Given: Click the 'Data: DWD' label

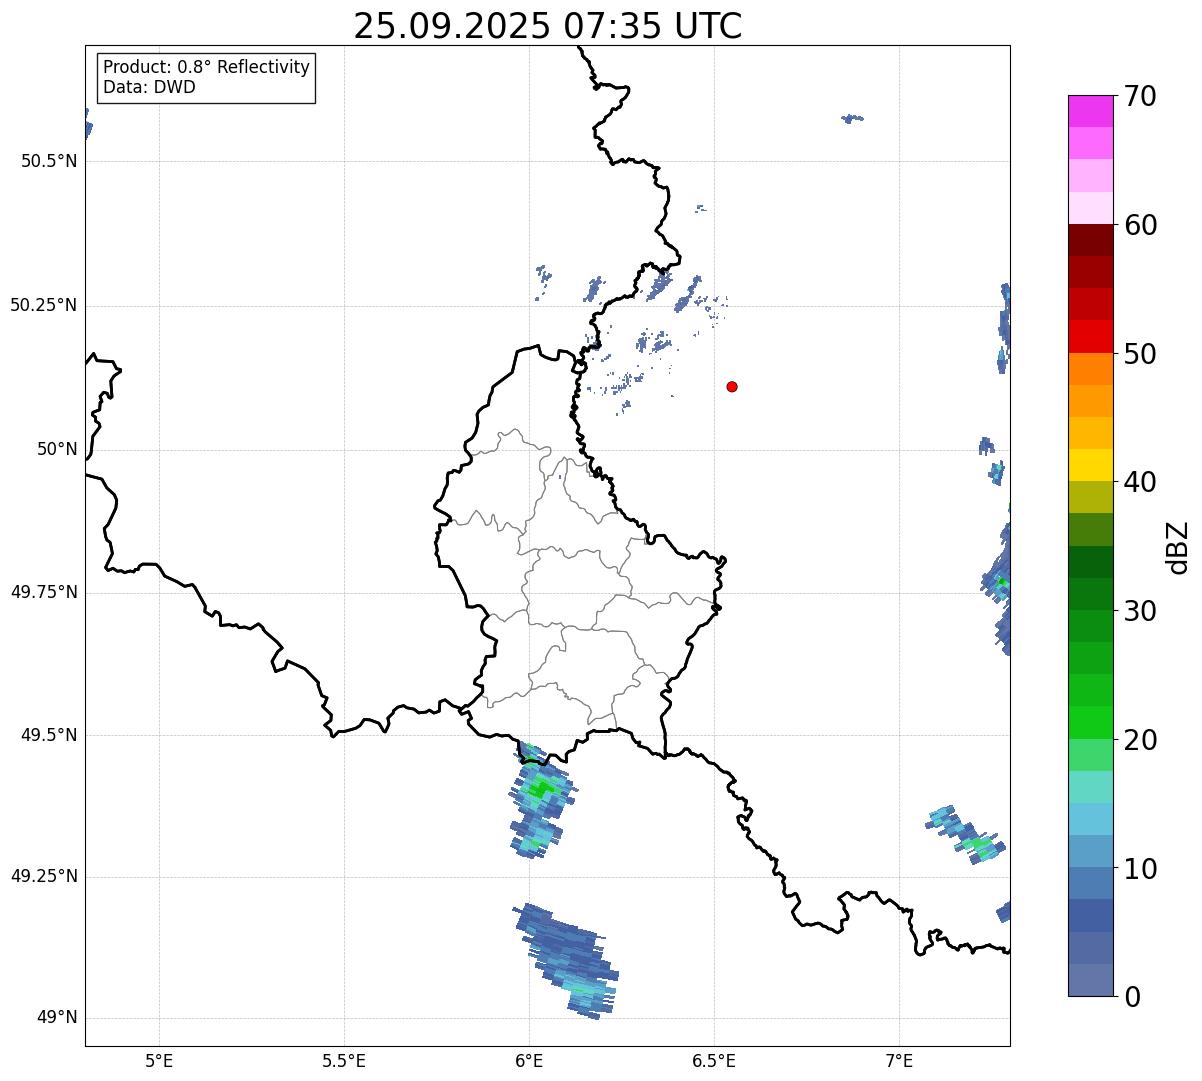Looking at the screenshot, I should (149, 87).
